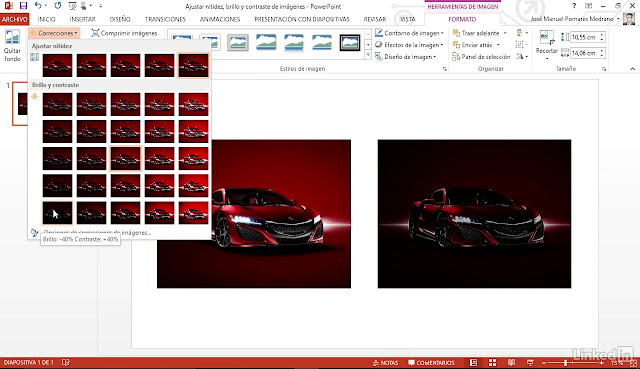Switch to the ANIMACIONES tab

click(220, 19)
